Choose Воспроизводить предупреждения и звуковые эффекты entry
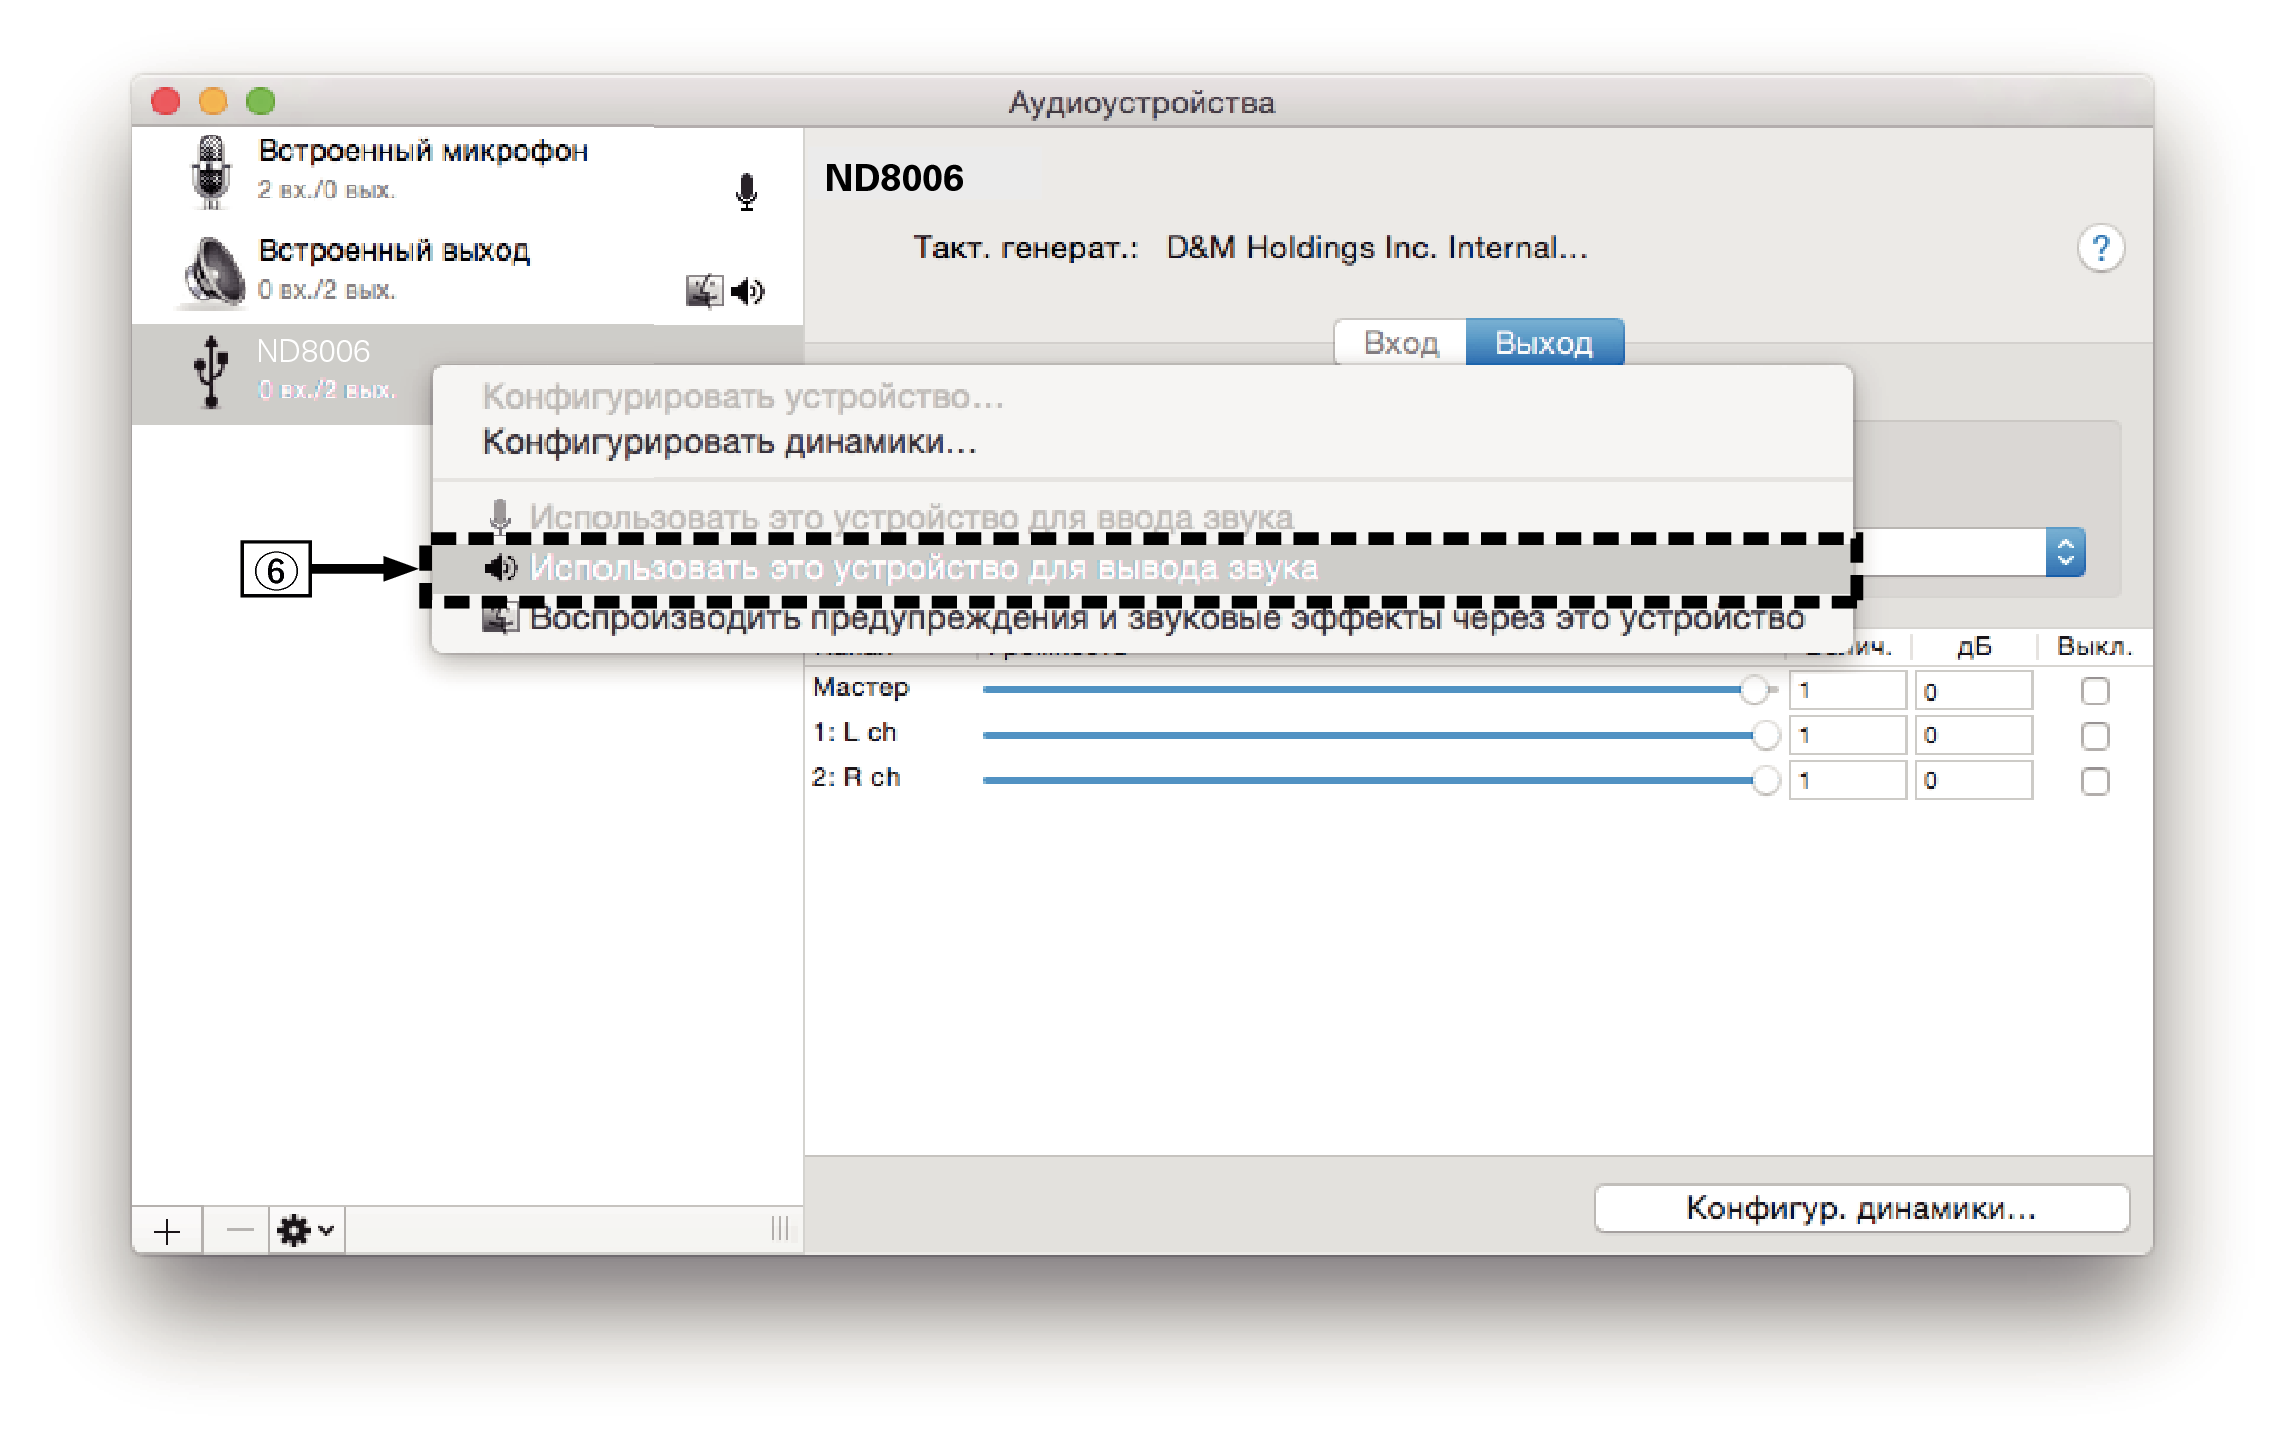2285x1444 pixels. click(1142, 618)
